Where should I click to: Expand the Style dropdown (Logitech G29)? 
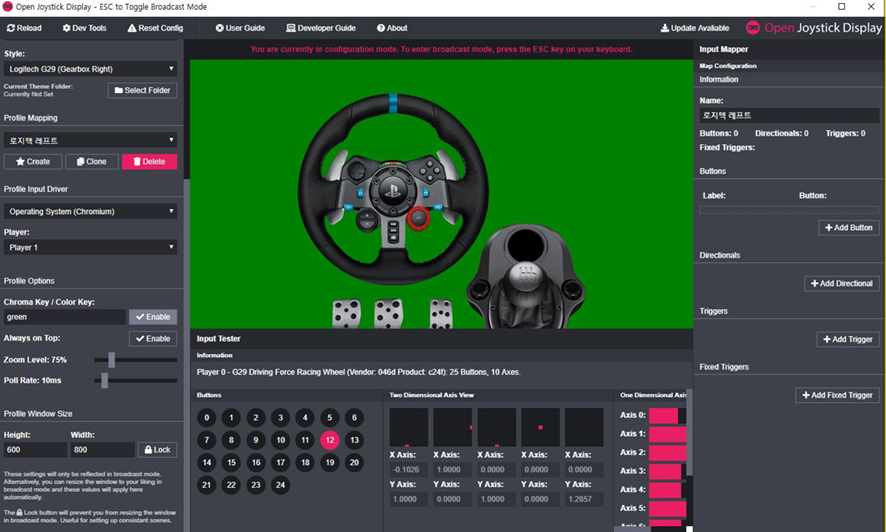90,69
